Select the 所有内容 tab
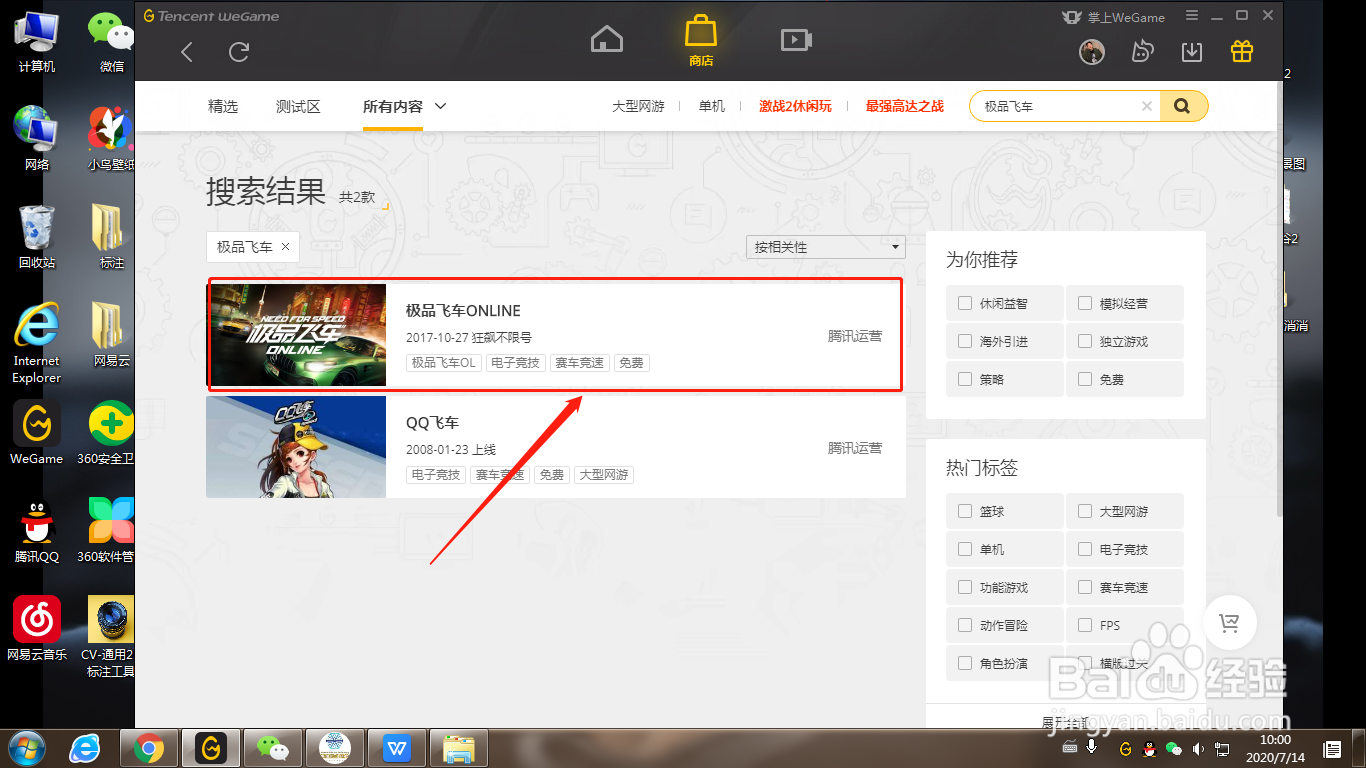Viewport: 1366px width, 768px height. pyautogui.click(x=393, y=106)
